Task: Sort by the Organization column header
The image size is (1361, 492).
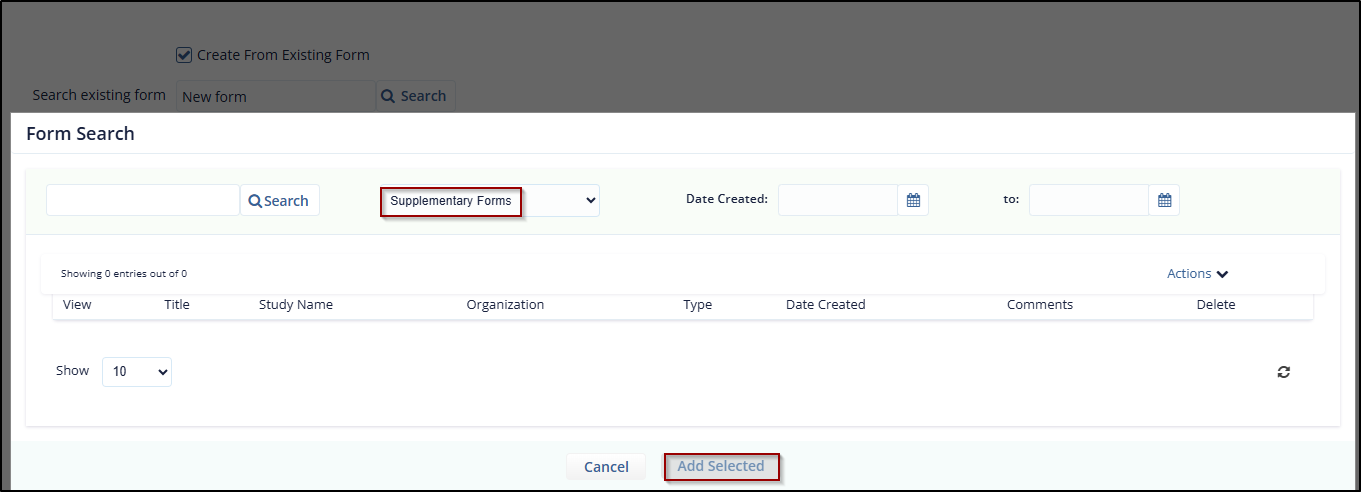Action: point(505,304)
